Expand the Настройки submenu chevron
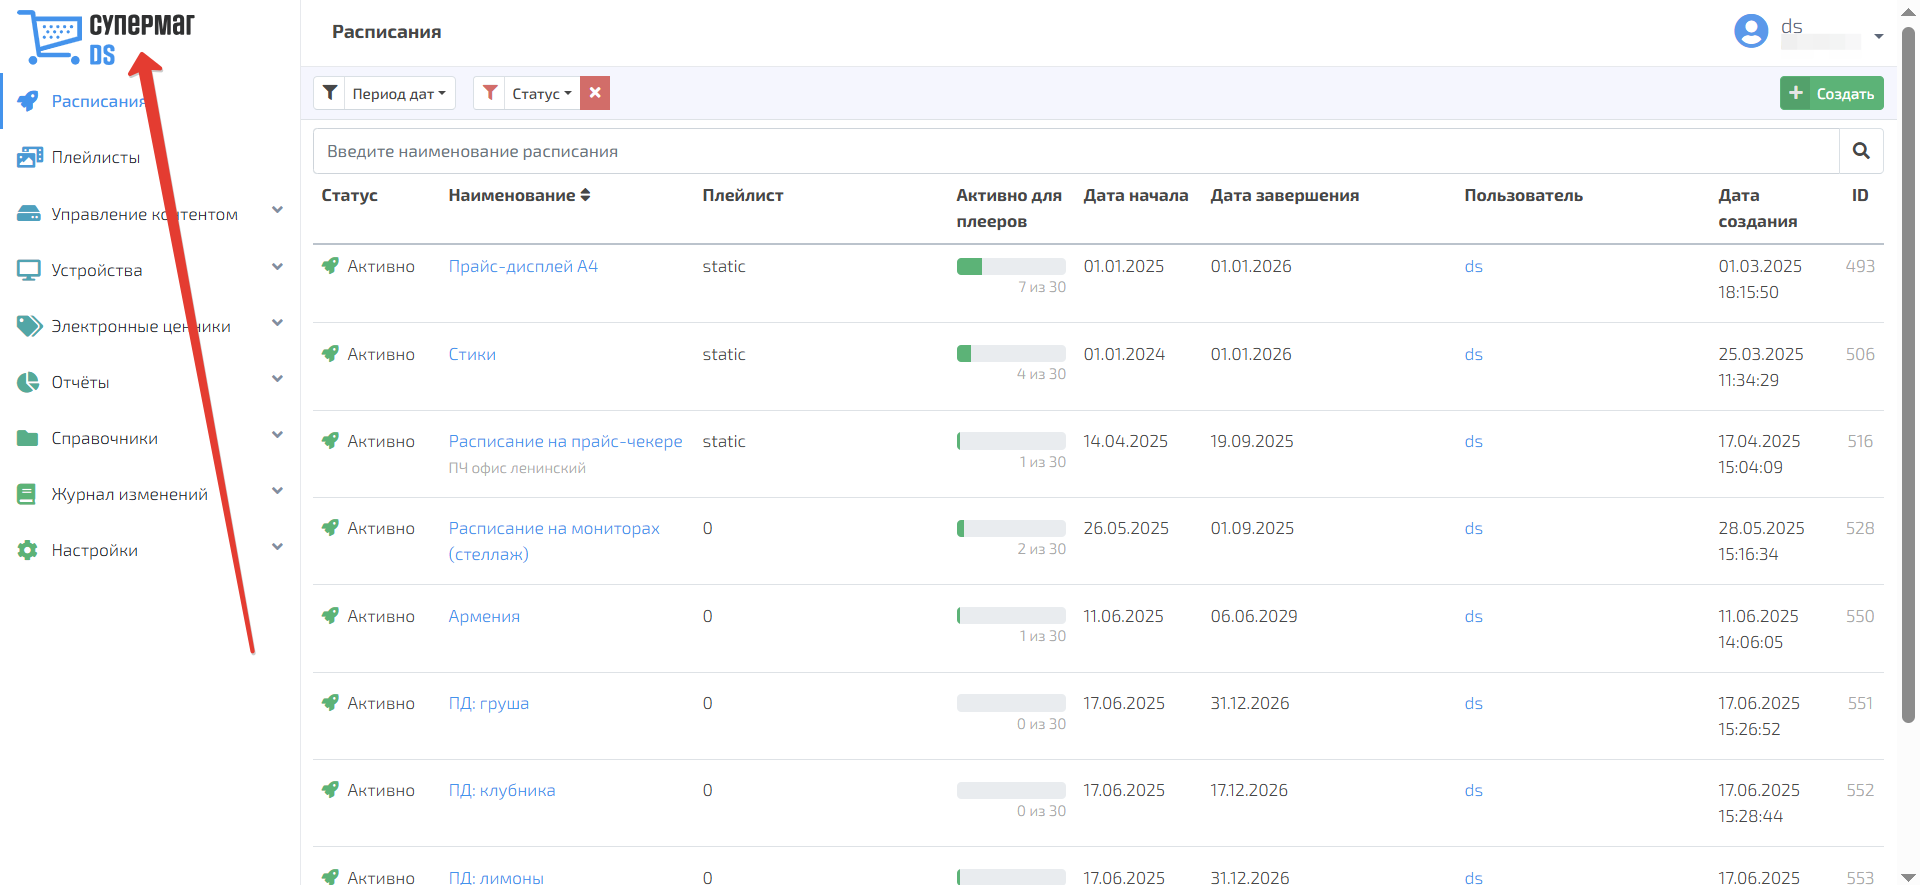1920x885 pixels. pos(278,546)
